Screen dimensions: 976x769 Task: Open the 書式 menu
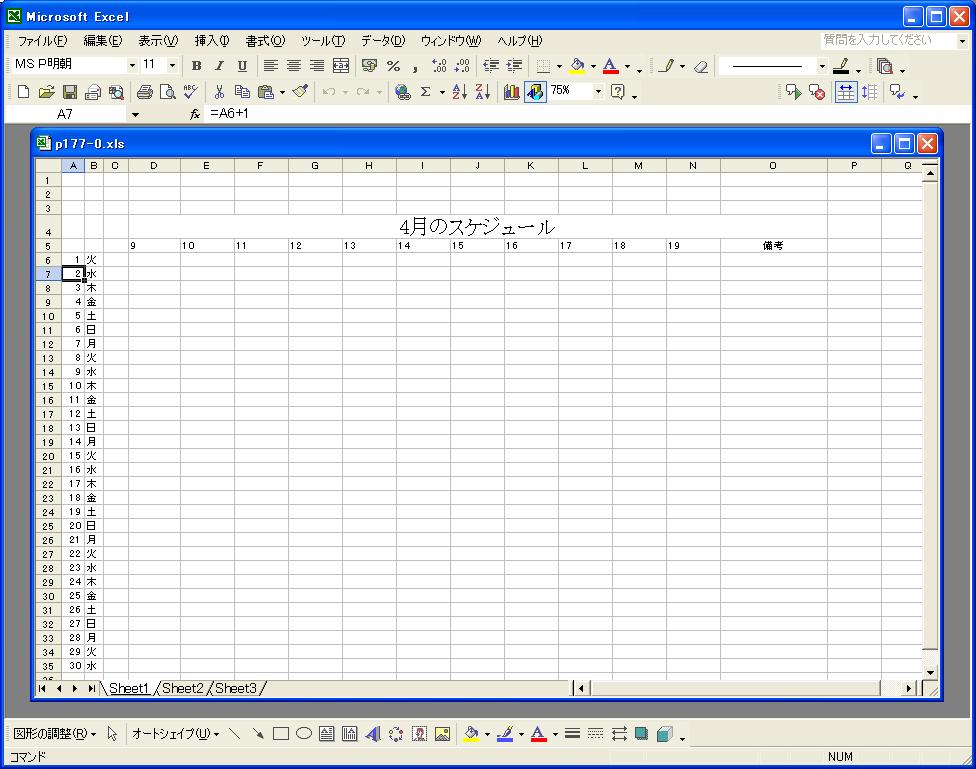(x=265, y=41)
